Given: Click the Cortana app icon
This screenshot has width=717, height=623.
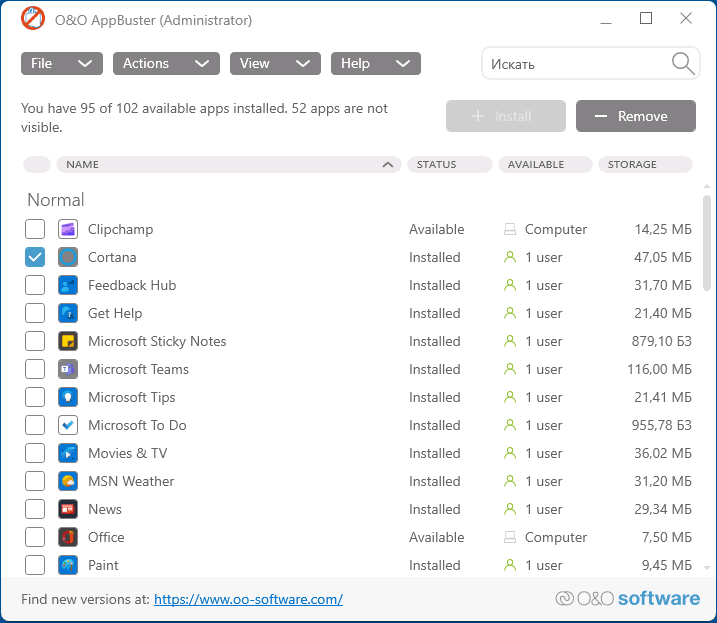Looking at the screenshot, I should click(x=68, y=257).
